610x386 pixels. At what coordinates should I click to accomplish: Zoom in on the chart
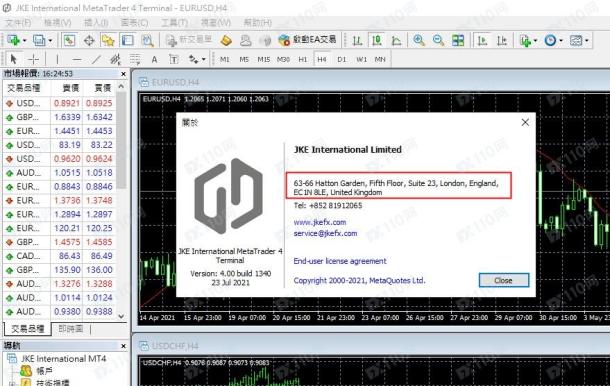419,40
